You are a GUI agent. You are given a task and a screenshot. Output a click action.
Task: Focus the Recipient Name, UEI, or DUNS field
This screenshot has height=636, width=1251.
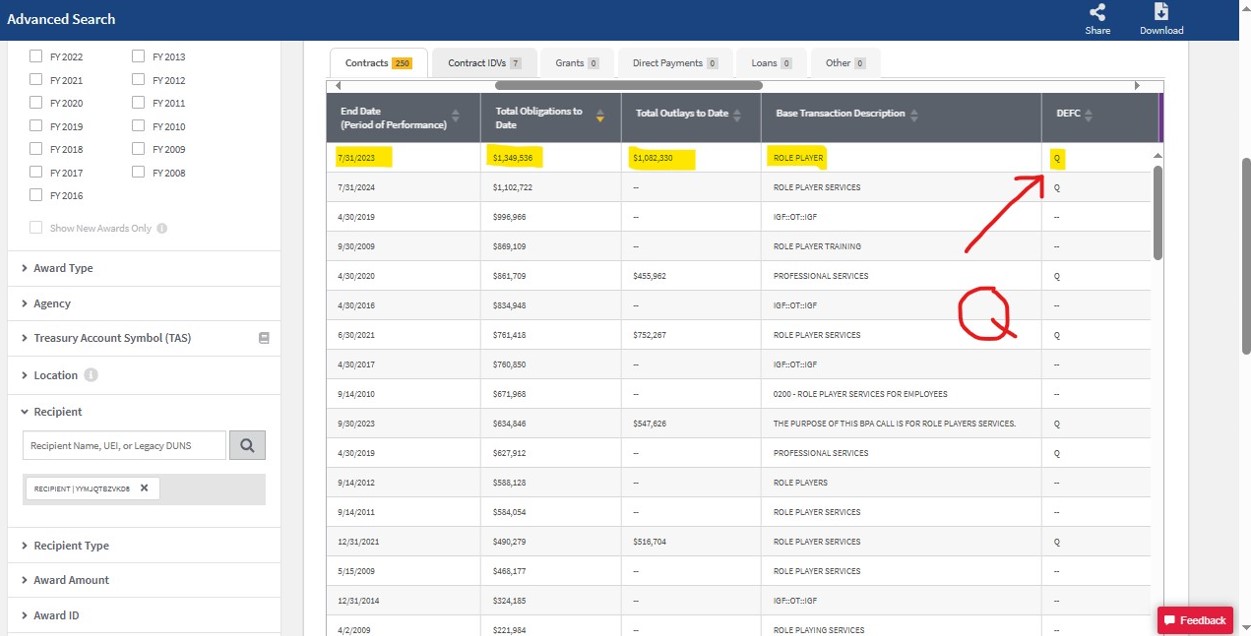click(x=124, y=445)
